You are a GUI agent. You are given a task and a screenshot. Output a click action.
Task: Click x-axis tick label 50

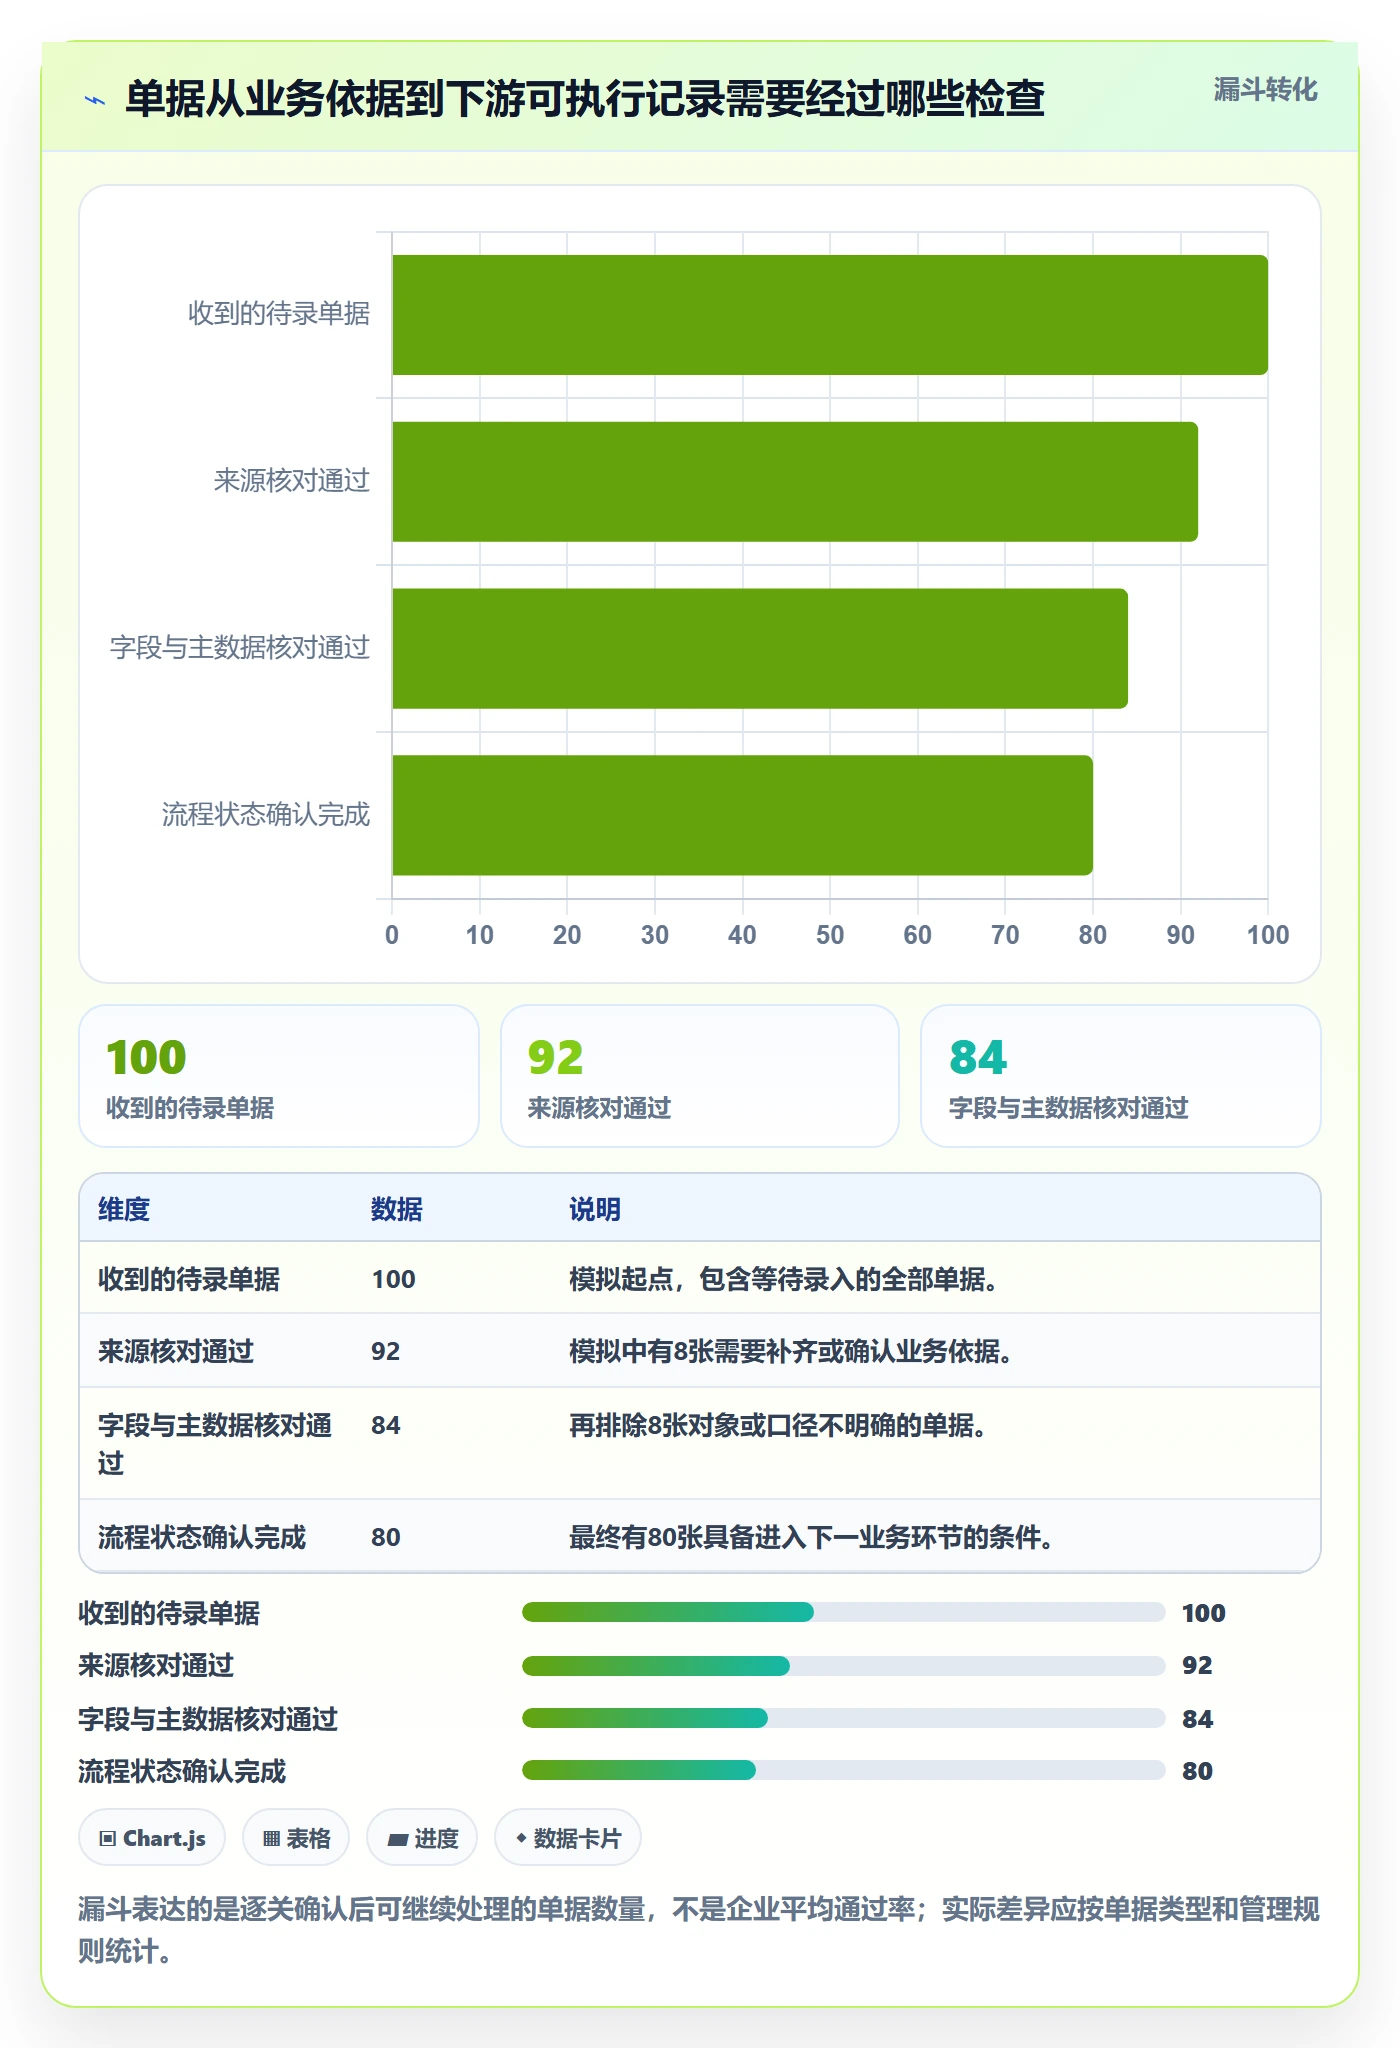coord(830,935)
